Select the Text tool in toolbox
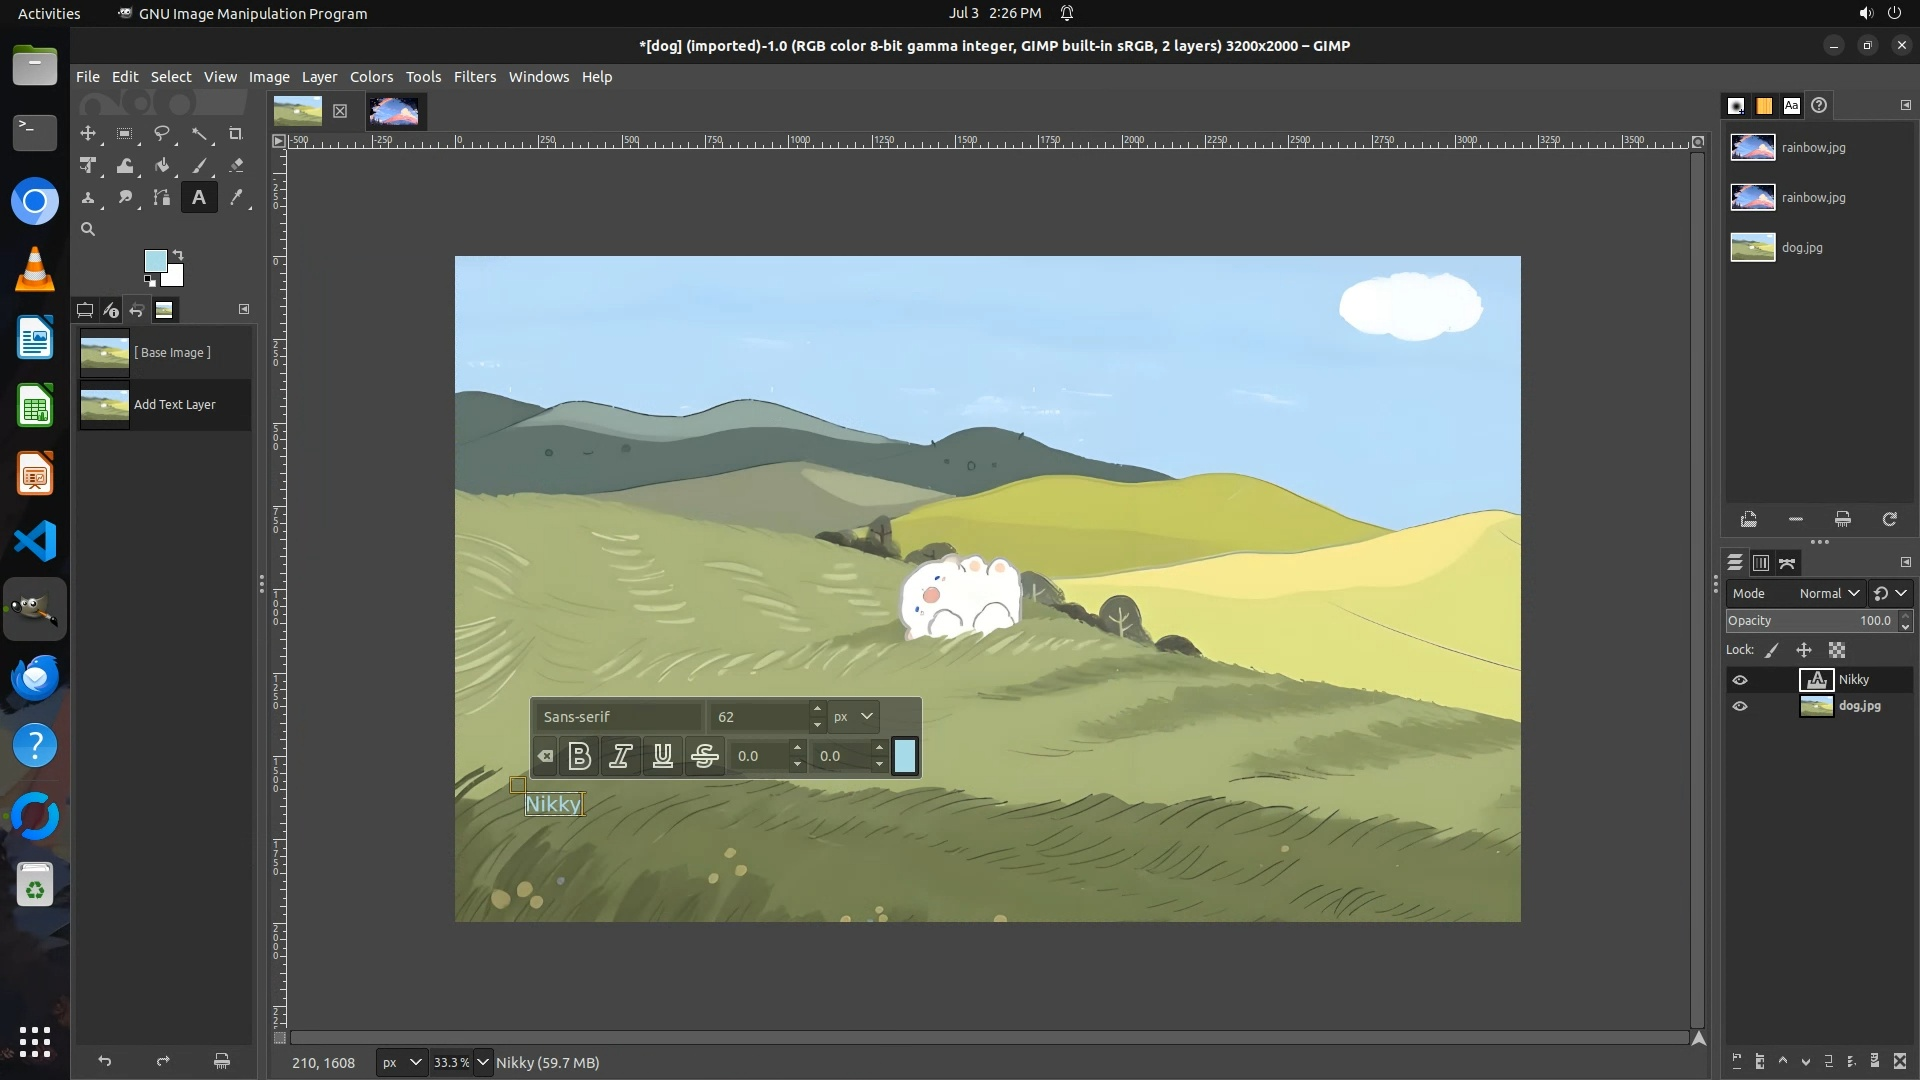The width and height of the screenshot is (1920, 1080). coord(199,198)
